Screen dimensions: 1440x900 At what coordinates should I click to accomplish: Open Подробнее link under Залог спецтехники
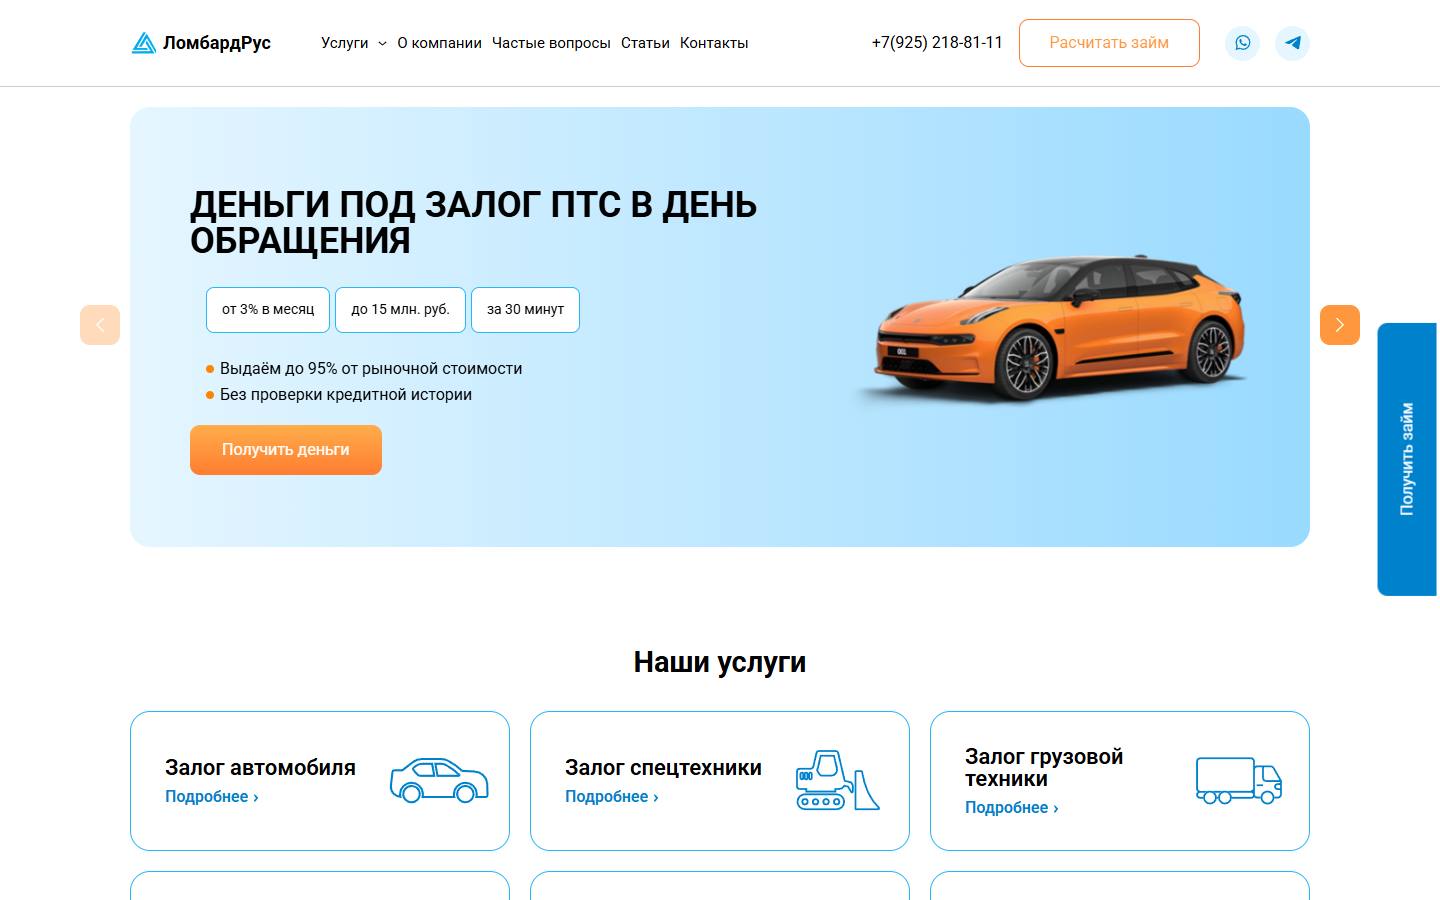pyautogui.click(x=612, y=797)
